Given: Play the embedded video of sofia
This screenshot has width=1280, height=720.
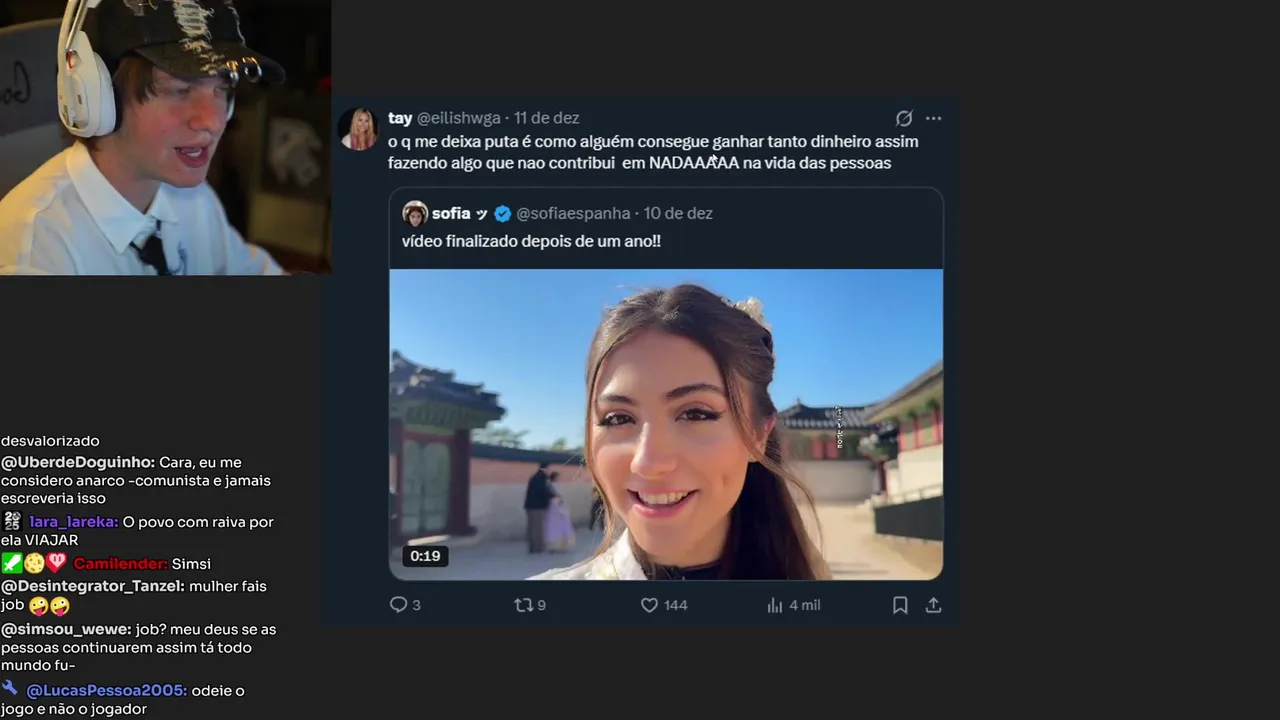Looking at the screenshot, I should click(x=666, y=424).
